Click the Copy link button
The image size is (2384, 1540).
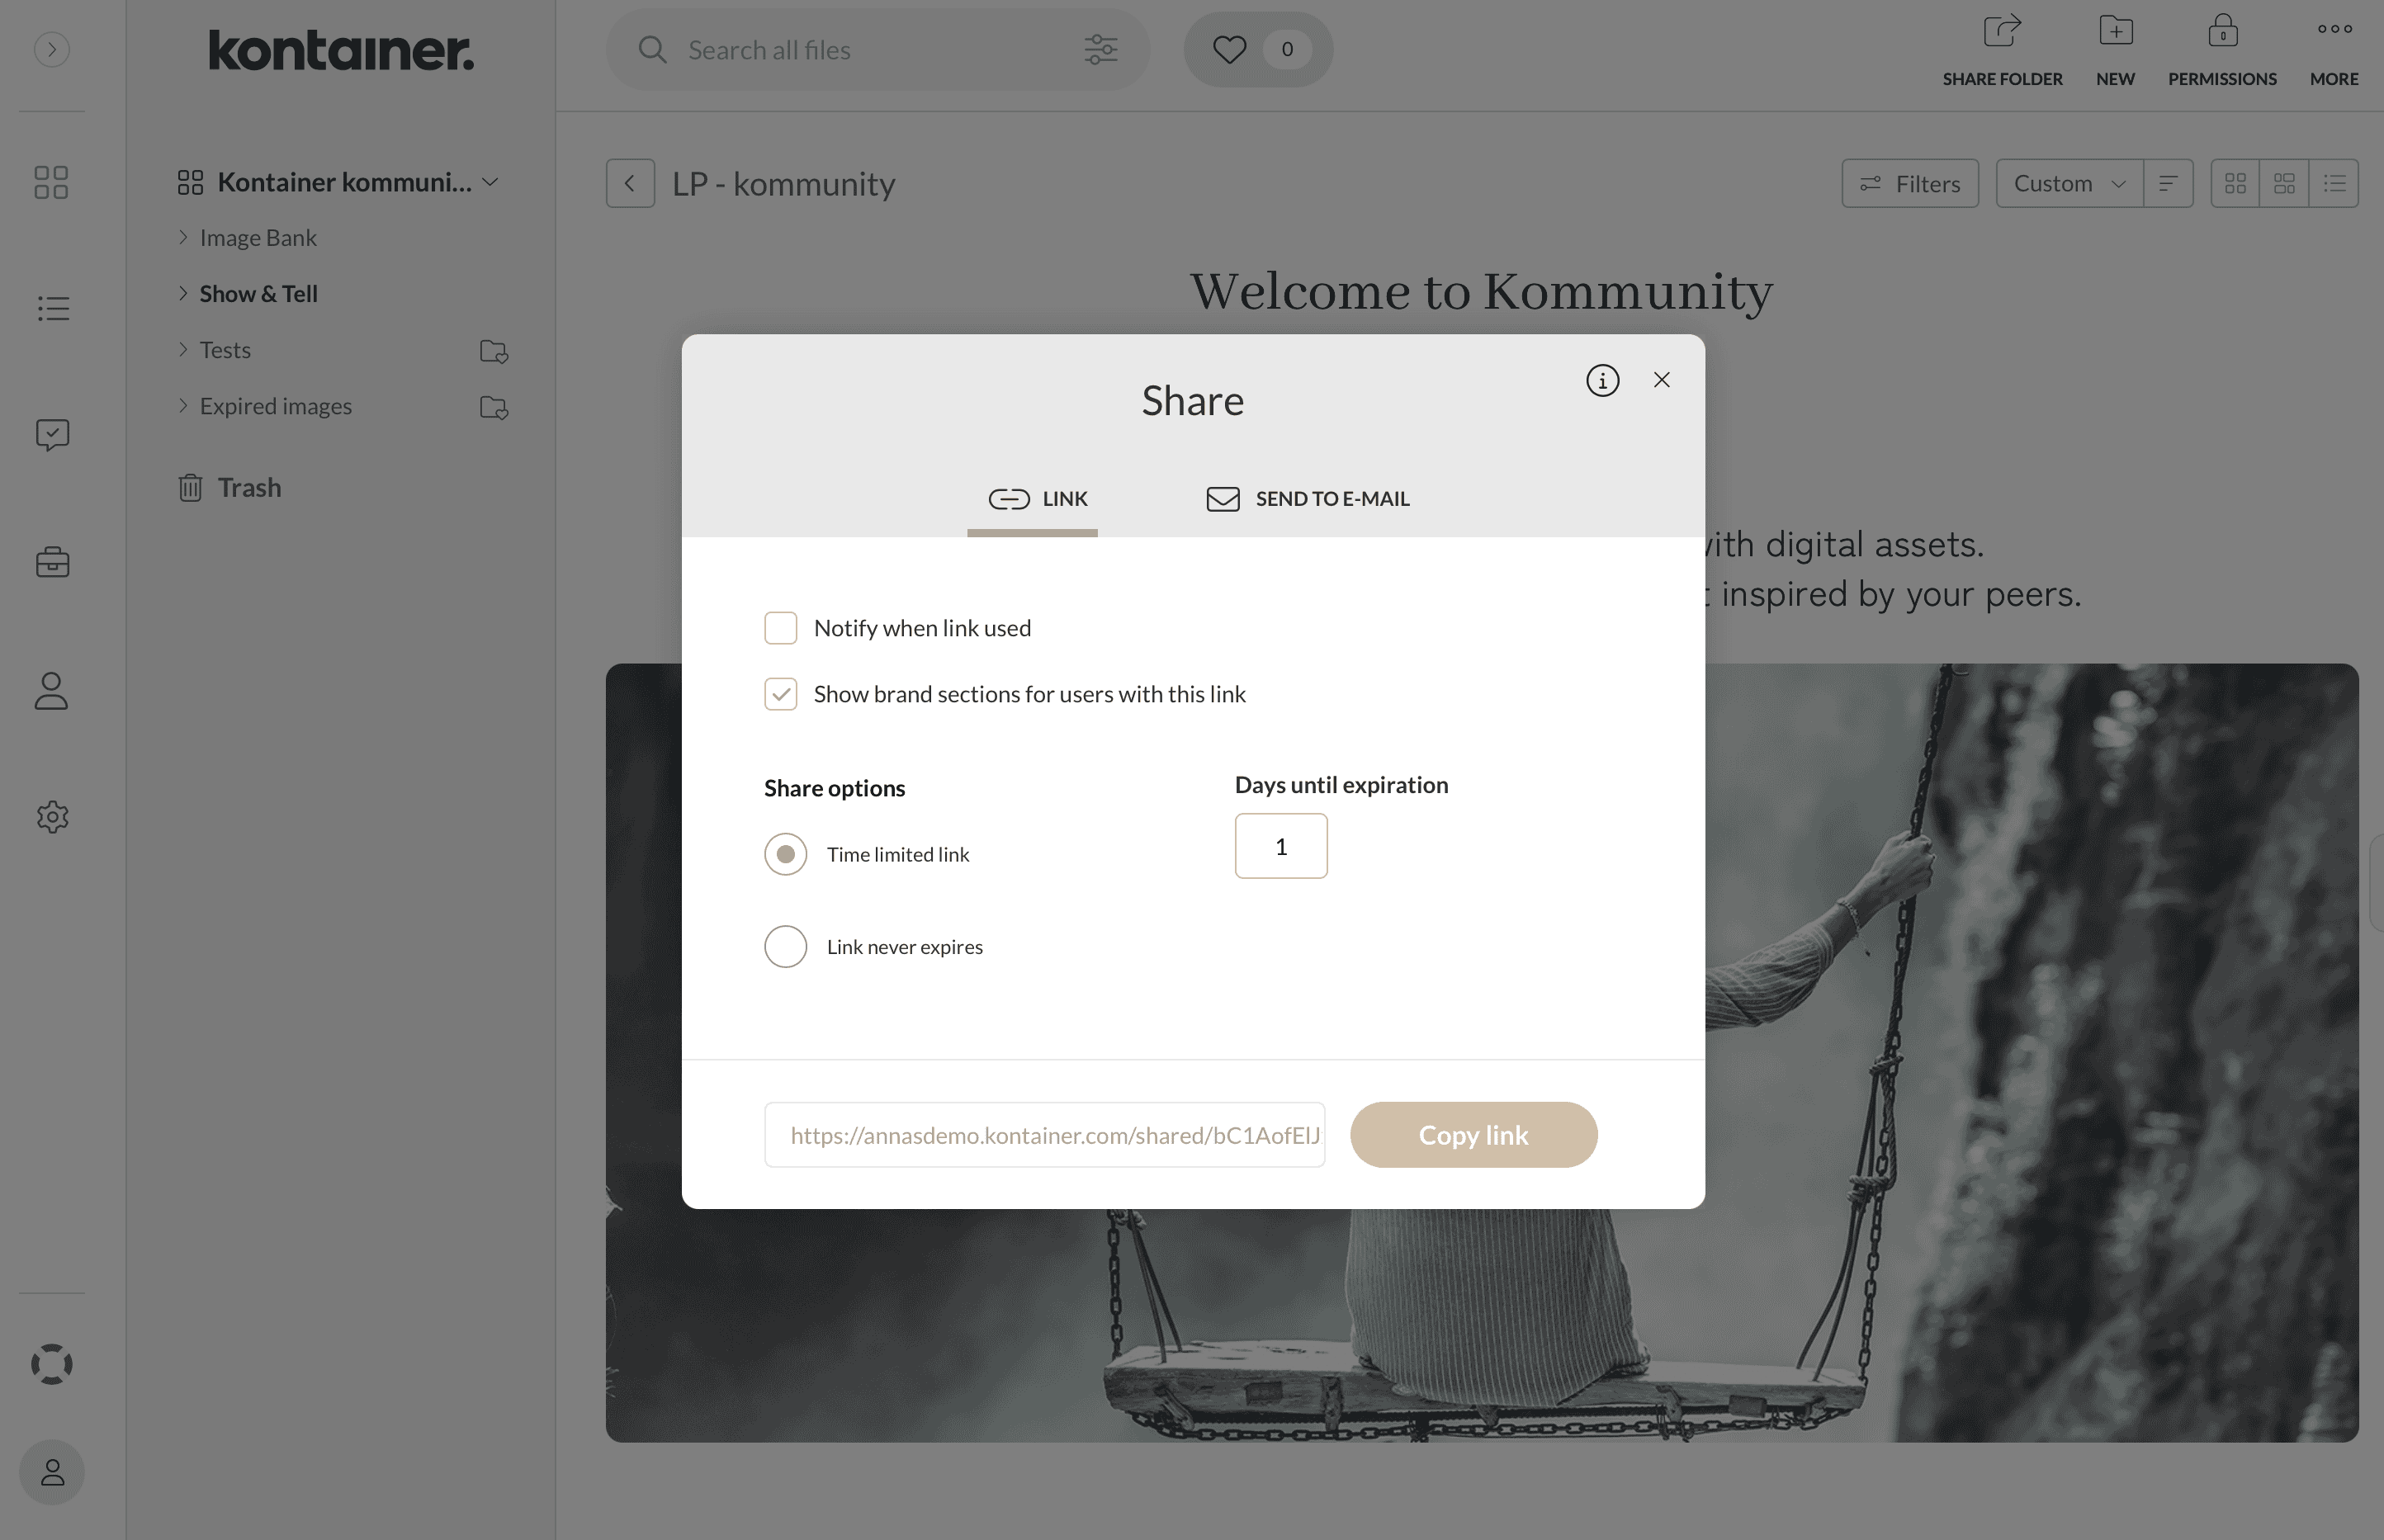click(1473, 1133)
